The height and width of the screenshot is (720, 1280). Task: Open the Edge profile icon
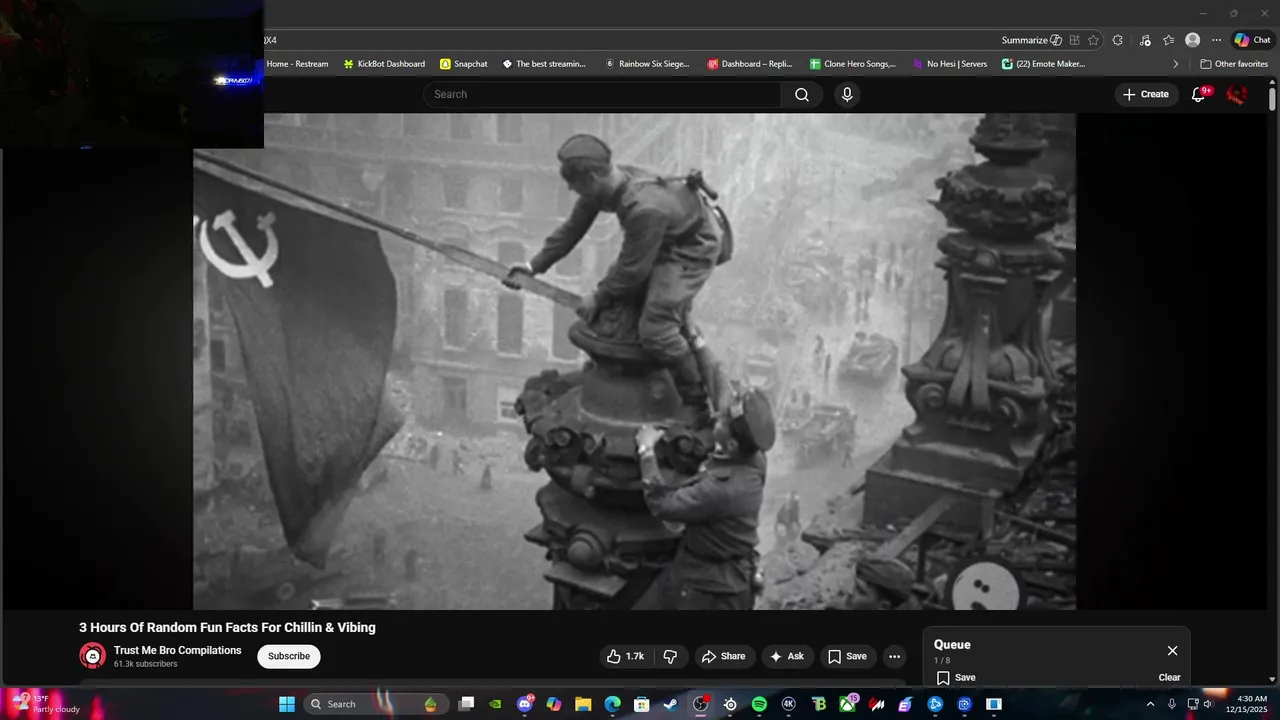pyautogui.click(x=1192, y=40)
